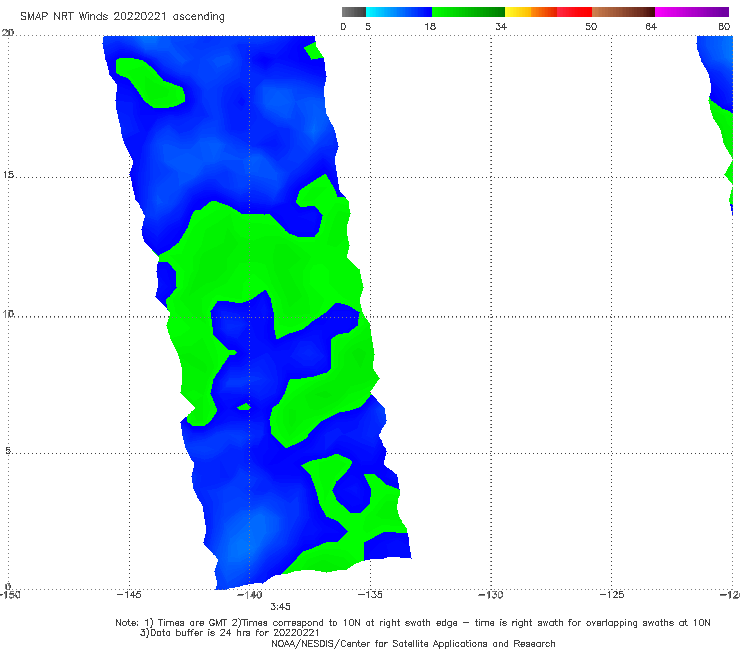Click the longitude axis label '-125'
The height and width of the screenshot is (650, 740).
click(x=612, y=595)
